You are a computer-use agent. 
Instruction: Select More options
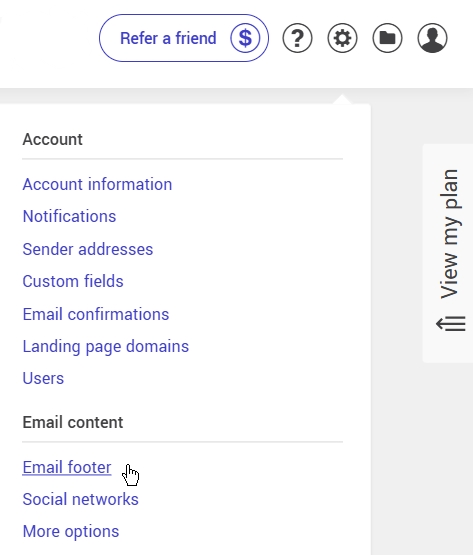71,532
